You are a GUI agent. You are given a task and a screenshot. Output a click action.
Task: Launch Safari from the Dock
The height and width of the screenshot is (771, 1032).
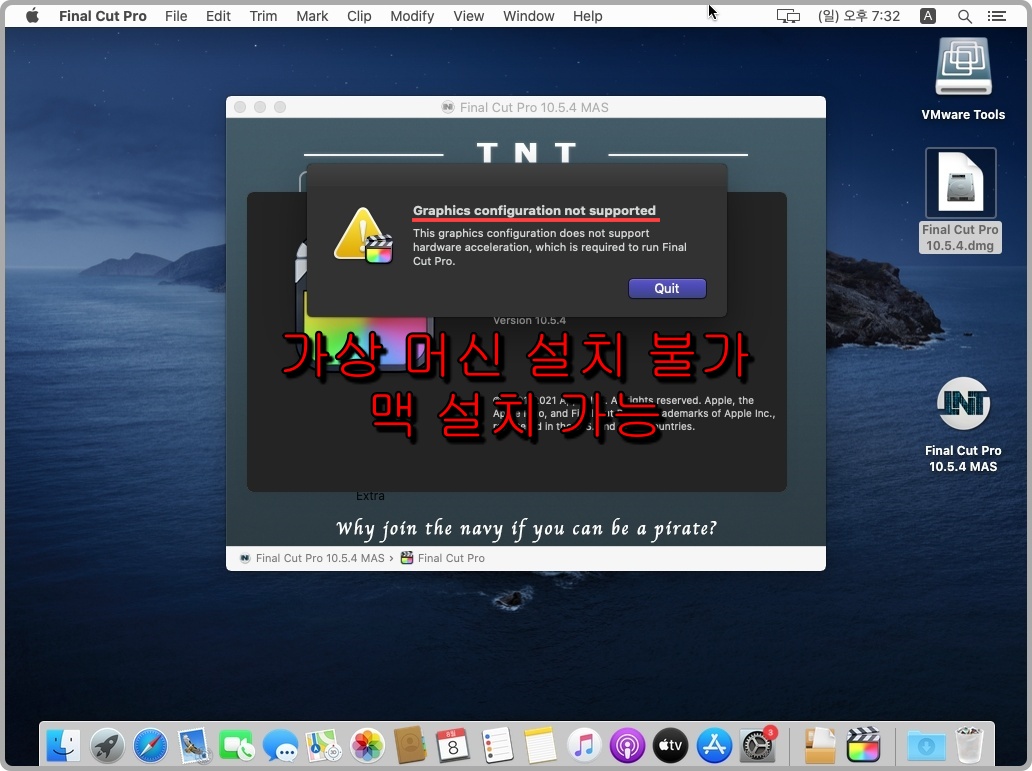pyautogui.click(x=150, y=745)
